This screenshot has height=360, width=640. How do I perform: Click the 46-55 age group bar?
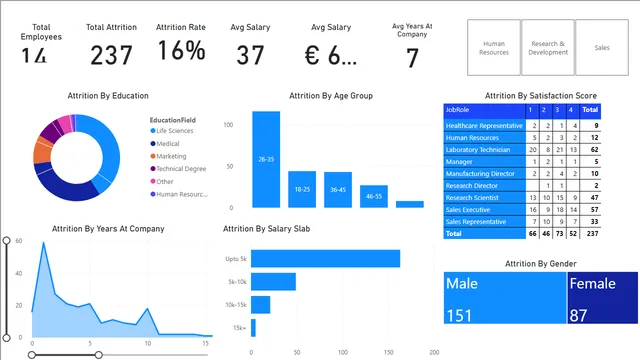[x=374, y=196]
